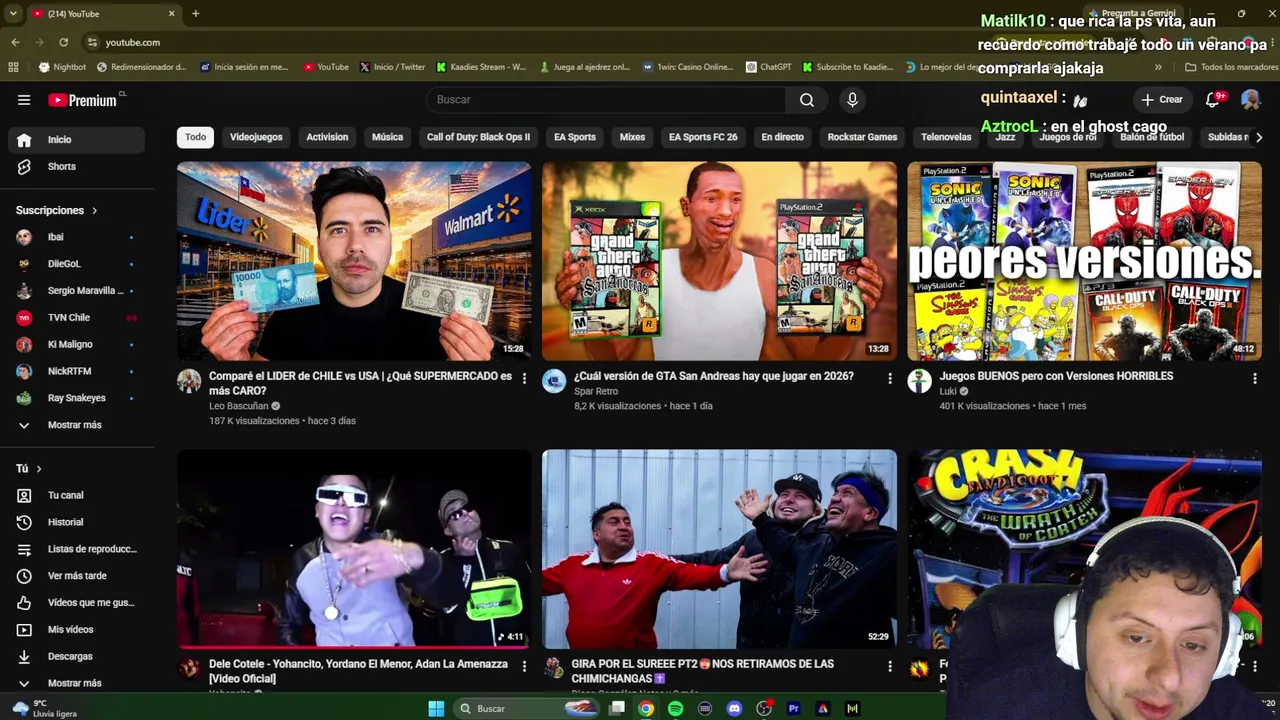This screenshot has height=720, width=1280.
Task: Select the Telenovelas filter chip
Action: 946,137
